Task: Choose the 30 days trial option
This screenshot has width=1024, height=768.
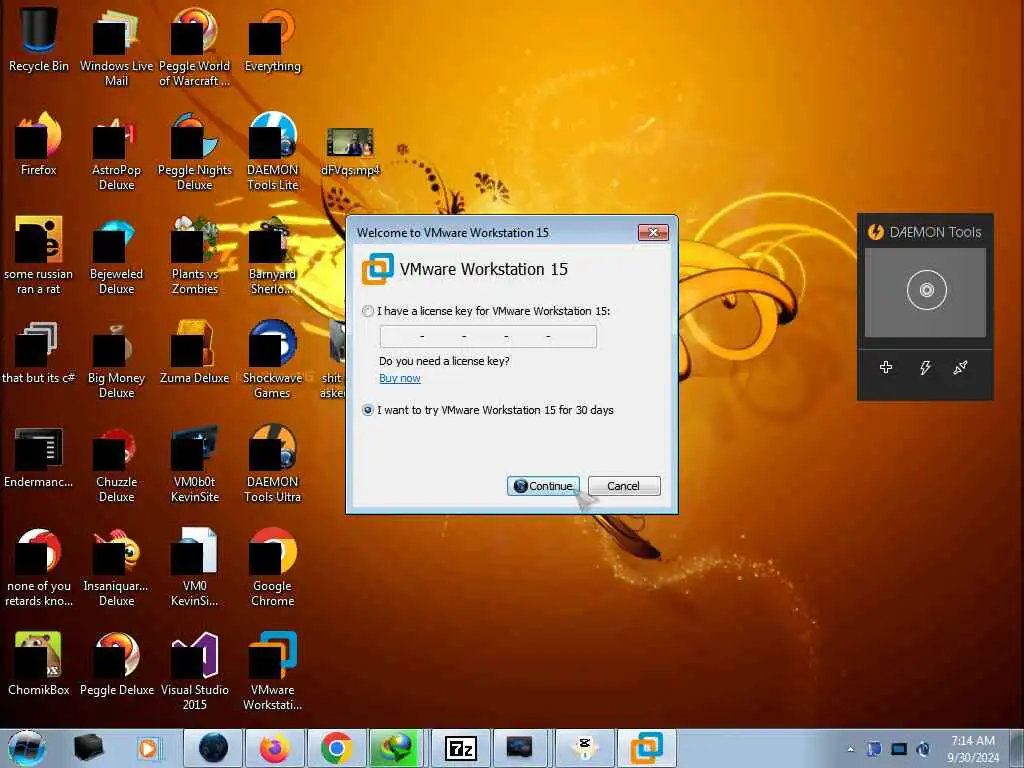Action: tap(368, 410)
